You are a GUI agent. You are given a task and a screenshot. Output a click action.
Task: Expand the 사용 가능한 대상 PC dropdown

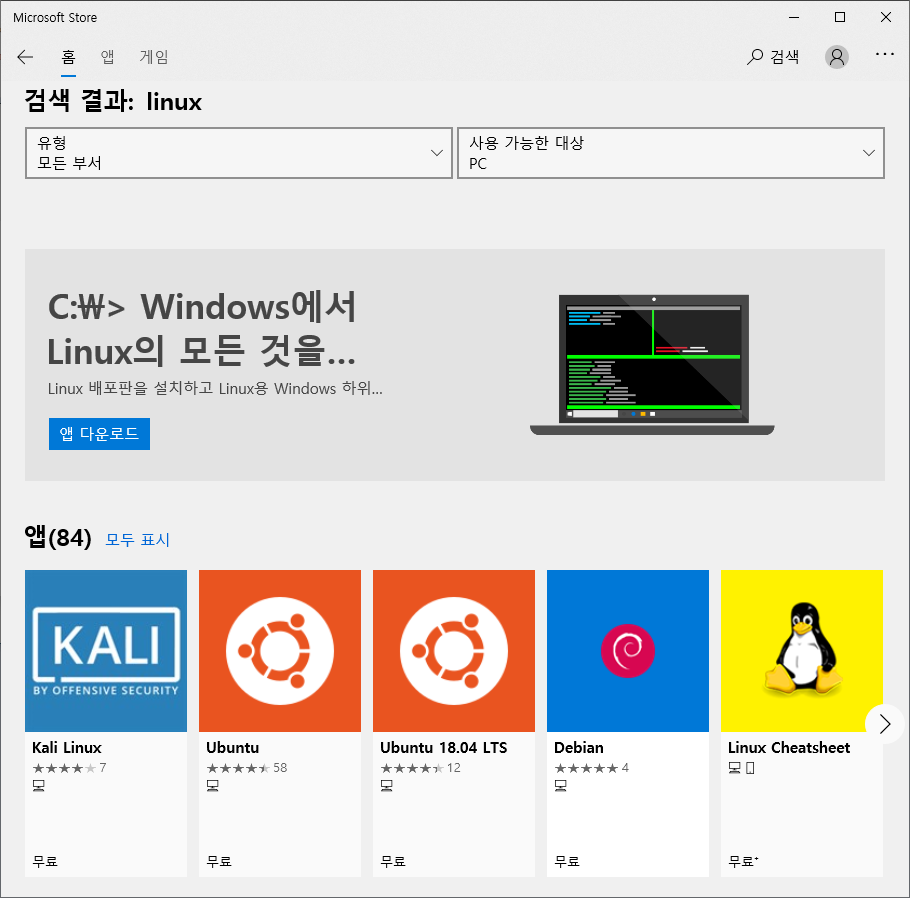click(x=671, y=153)
